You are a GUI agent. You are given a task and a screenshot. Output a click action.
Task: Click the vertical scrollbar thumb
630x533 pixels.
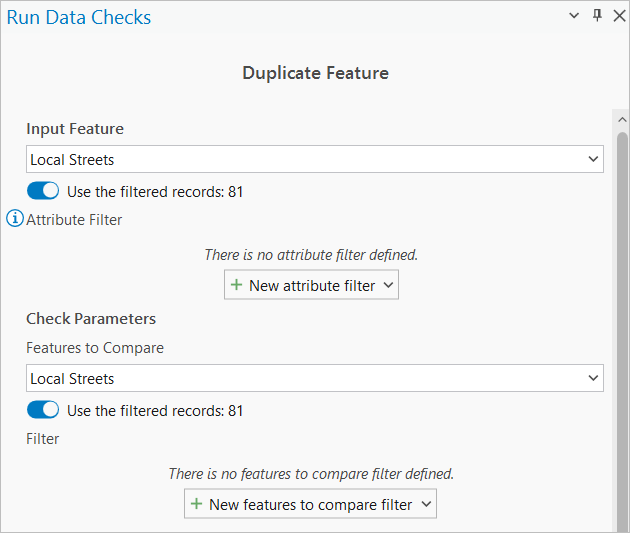tap(621, 320)
